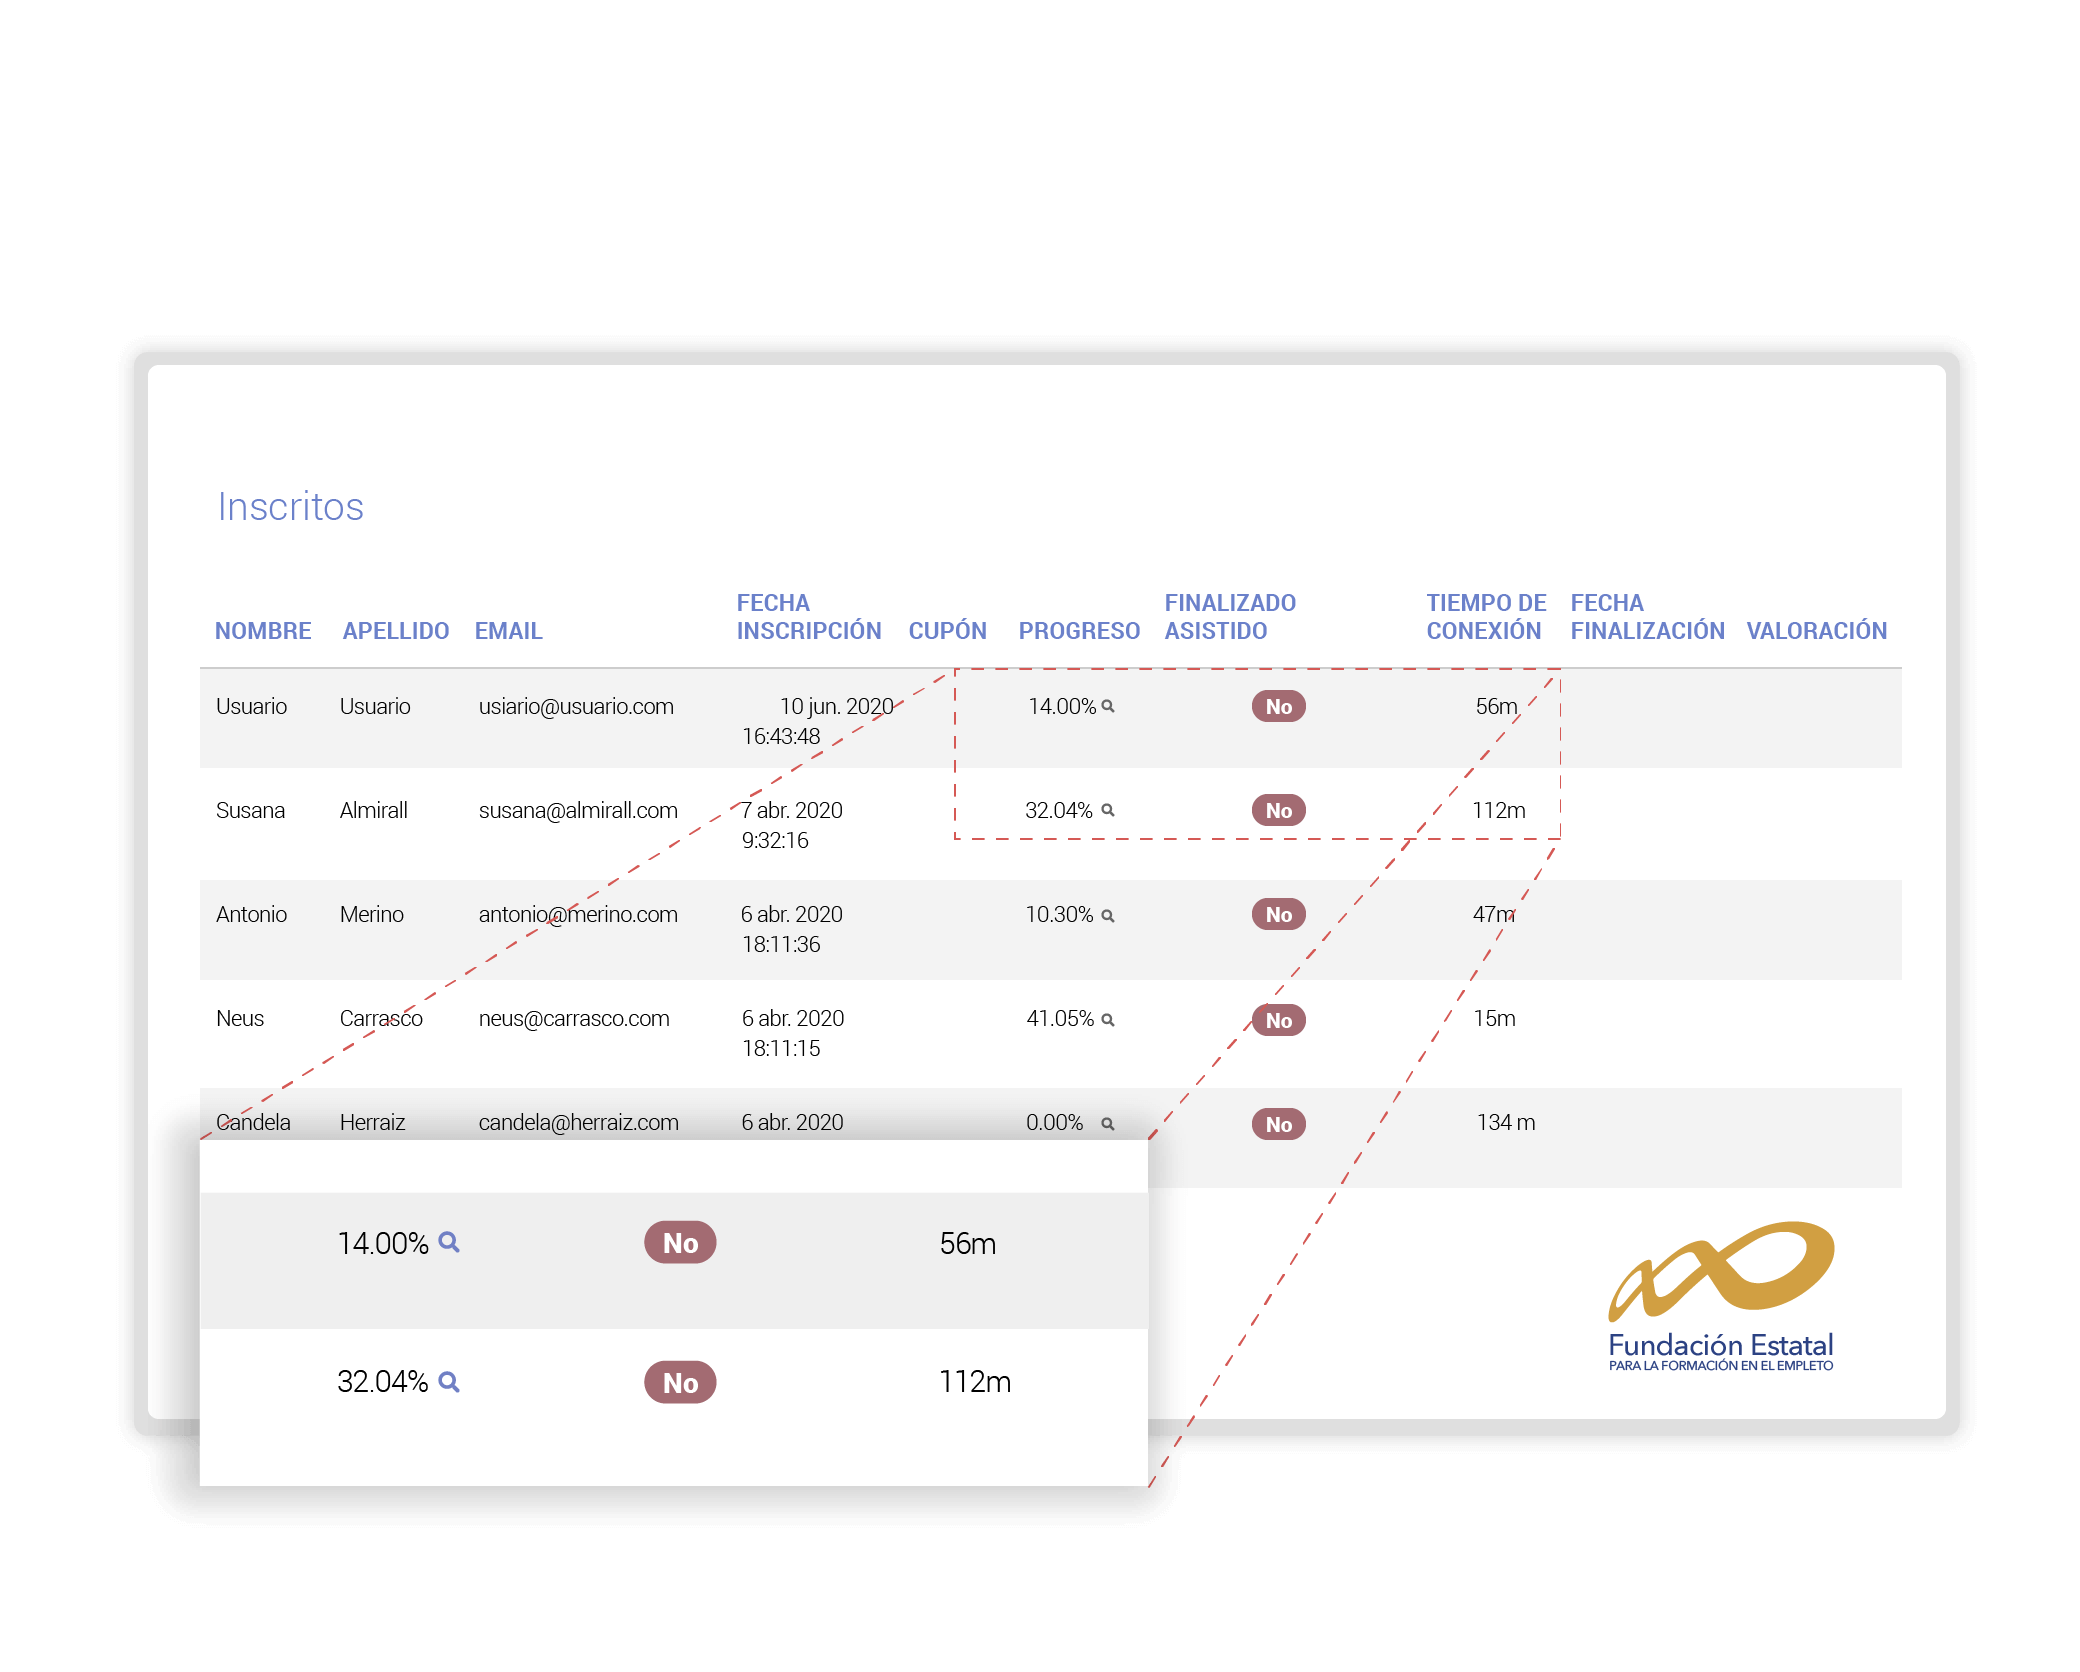Open magnifier next to Neus 41.05%
The width and height of the screenshot is (2080, 1672).
1108,1019
